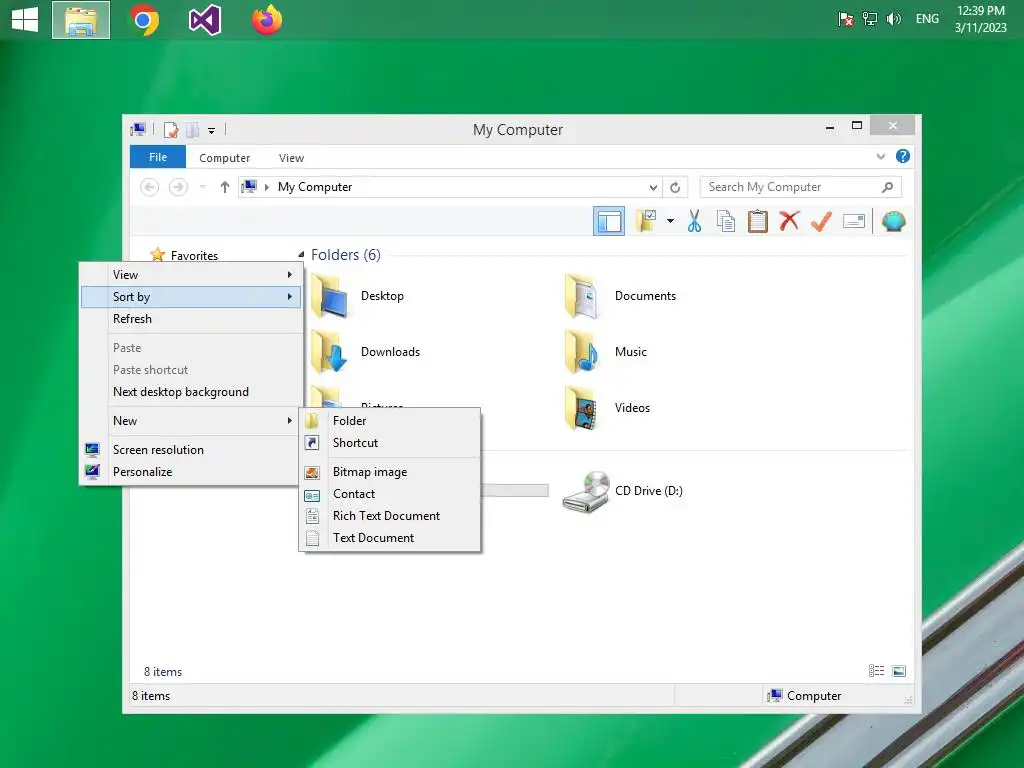This screenshot has width=1024, height=768.
Task: Click the network tray icon
Action: (x=869, y=19)
